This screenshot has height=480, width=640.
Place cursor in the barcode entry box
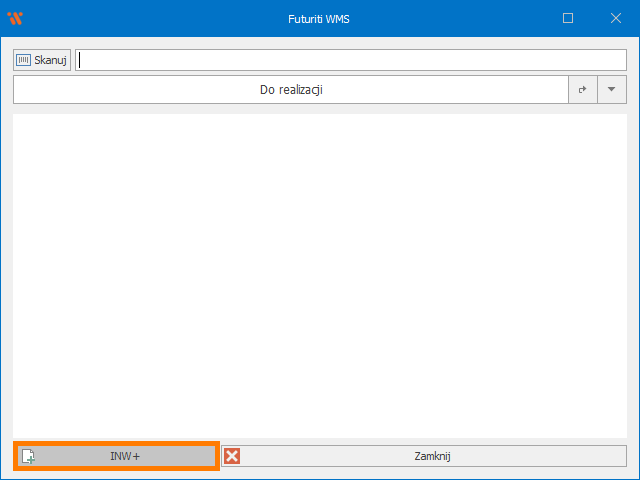point(350,60)
